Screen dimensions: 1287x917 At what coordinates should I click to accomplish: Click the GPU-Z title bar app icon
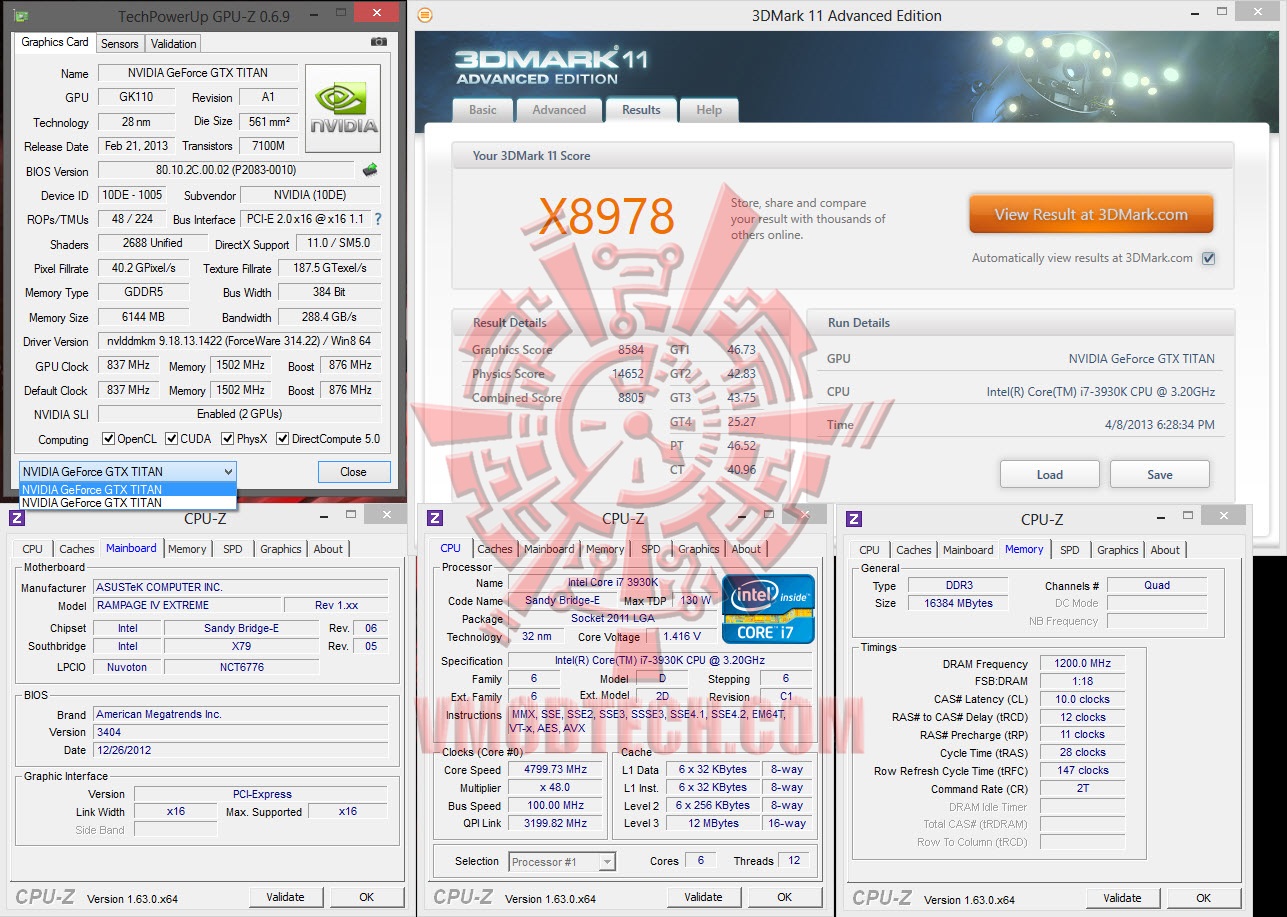[19, 16]
